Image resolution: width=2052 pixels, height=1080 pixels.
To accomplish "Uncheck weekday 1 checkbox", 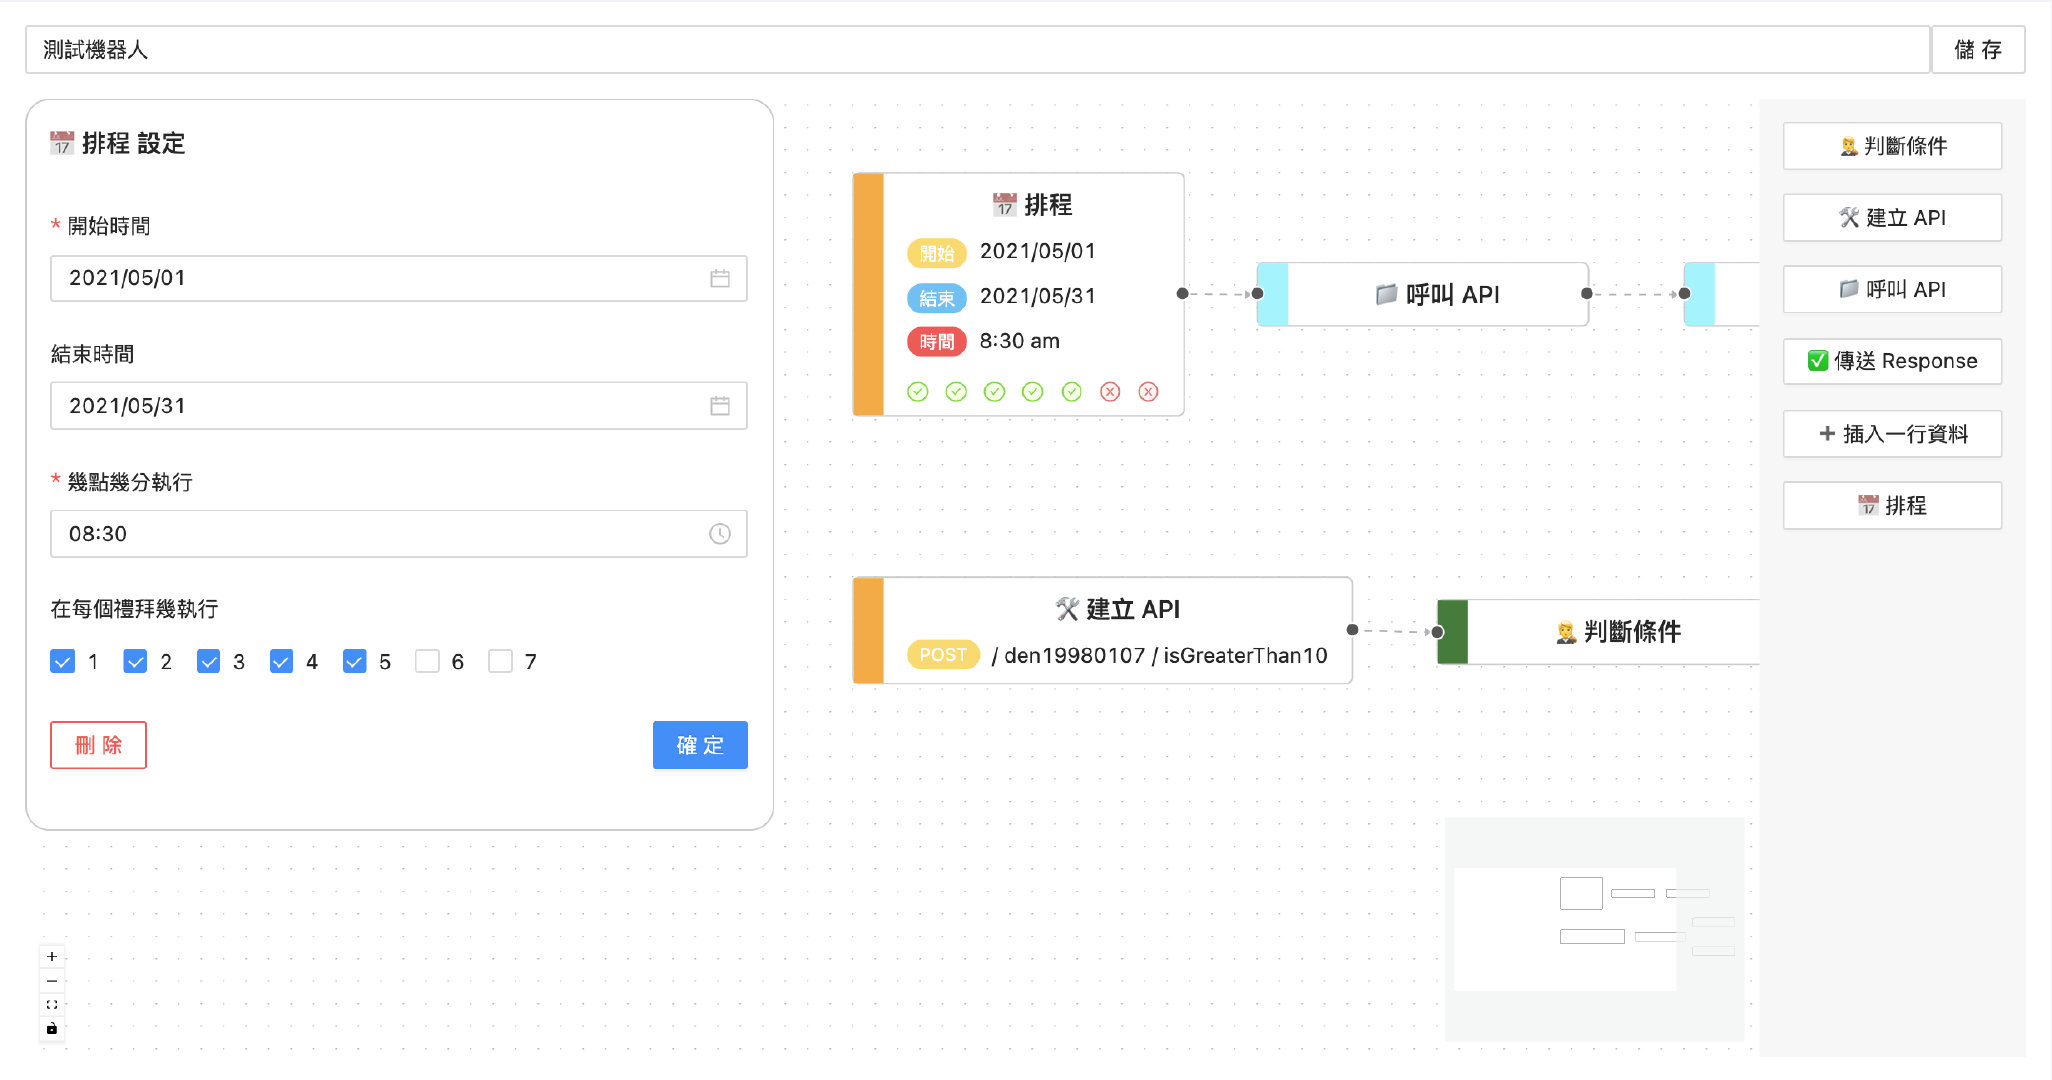I will (x=62, y=662).
